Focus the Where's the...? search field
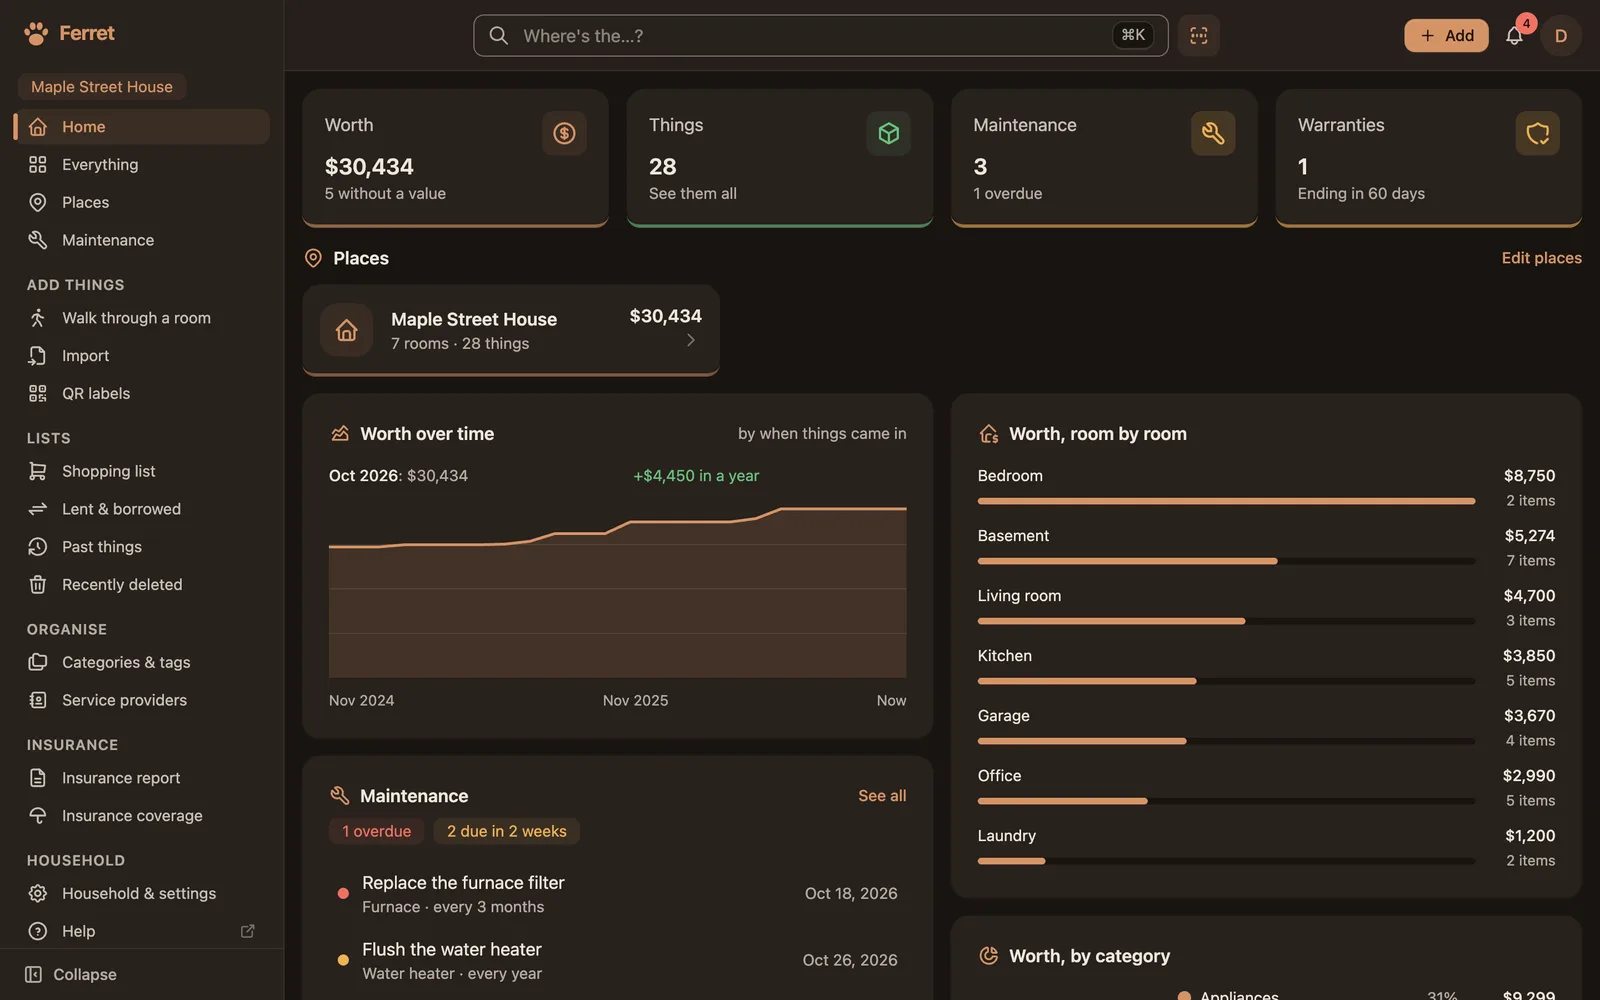Viewport: 1600px width, 1000px height. pyautogui.click(x=820, y=36)
